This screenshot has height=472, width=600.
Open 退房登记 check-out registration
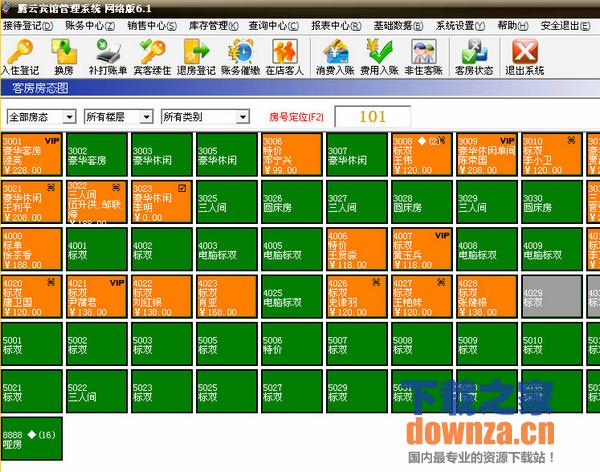pyautogui.click(x=195, y=56)
